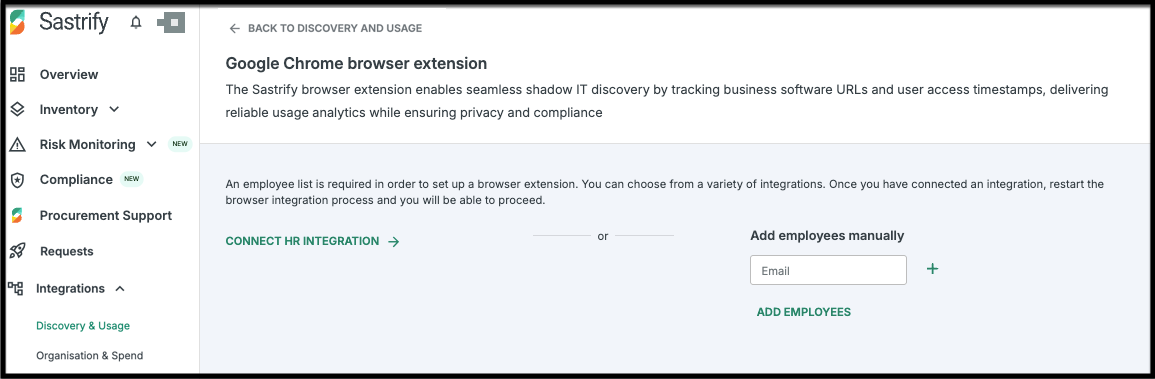
Task: Expand the Risk Monitoring chevron
Action: tap(152, 144)
